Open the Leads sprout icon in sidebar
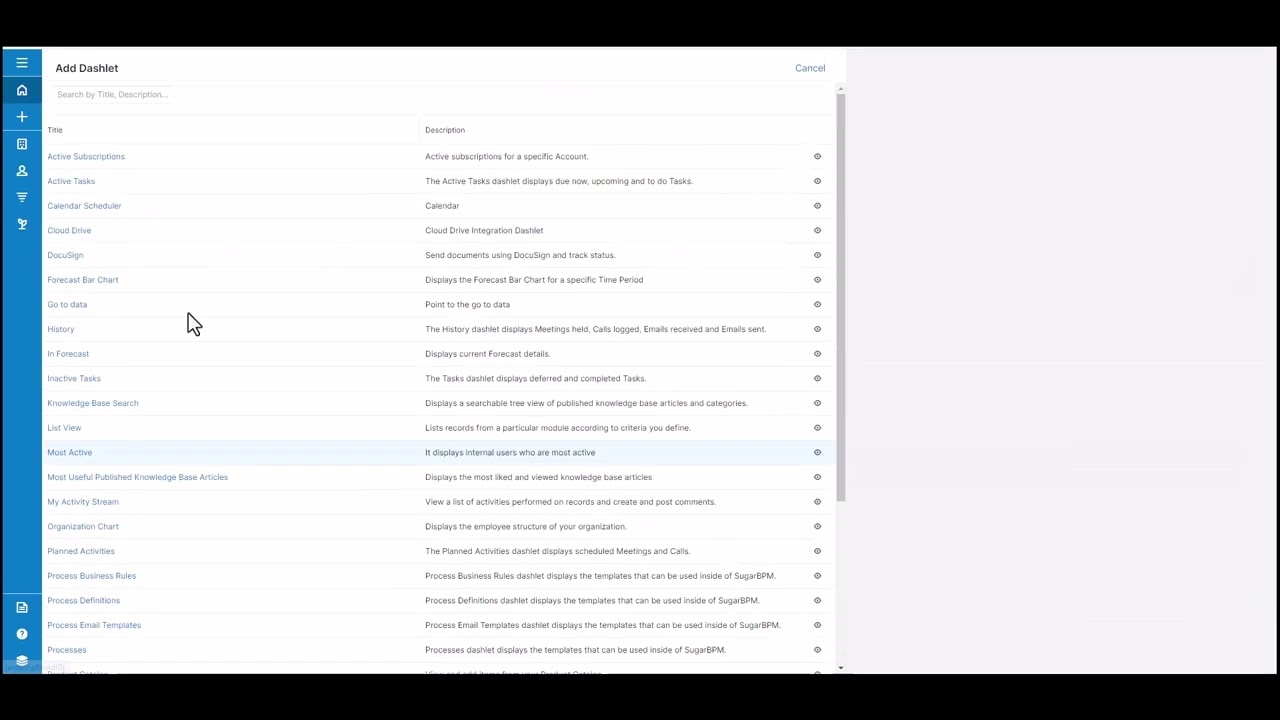1280x720 pixels. point(22,224)
